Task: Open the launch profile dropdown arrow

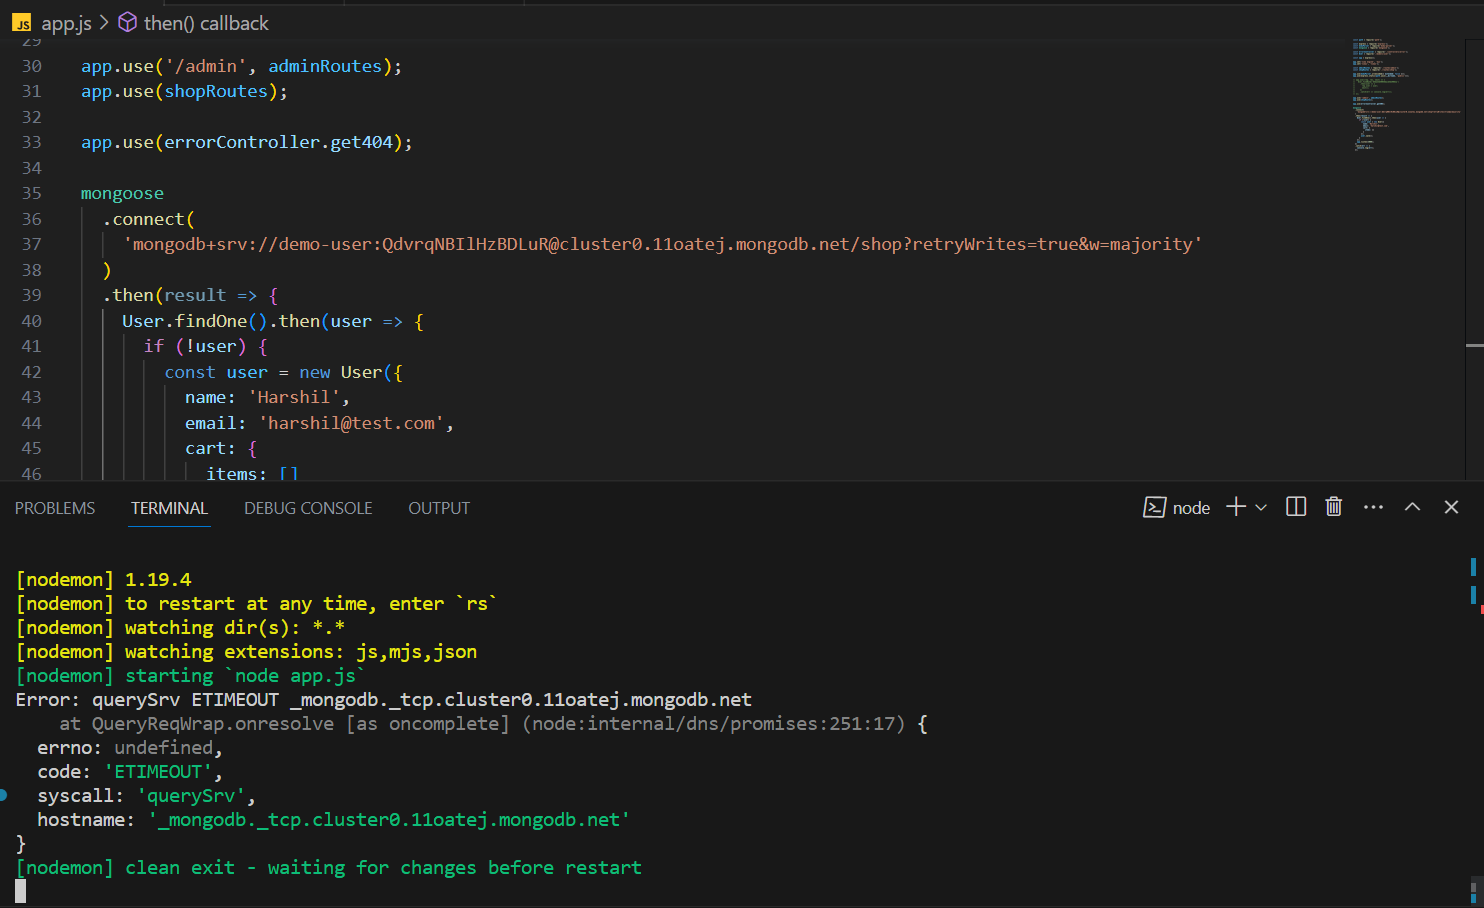Action: (x=1261, y=508)
